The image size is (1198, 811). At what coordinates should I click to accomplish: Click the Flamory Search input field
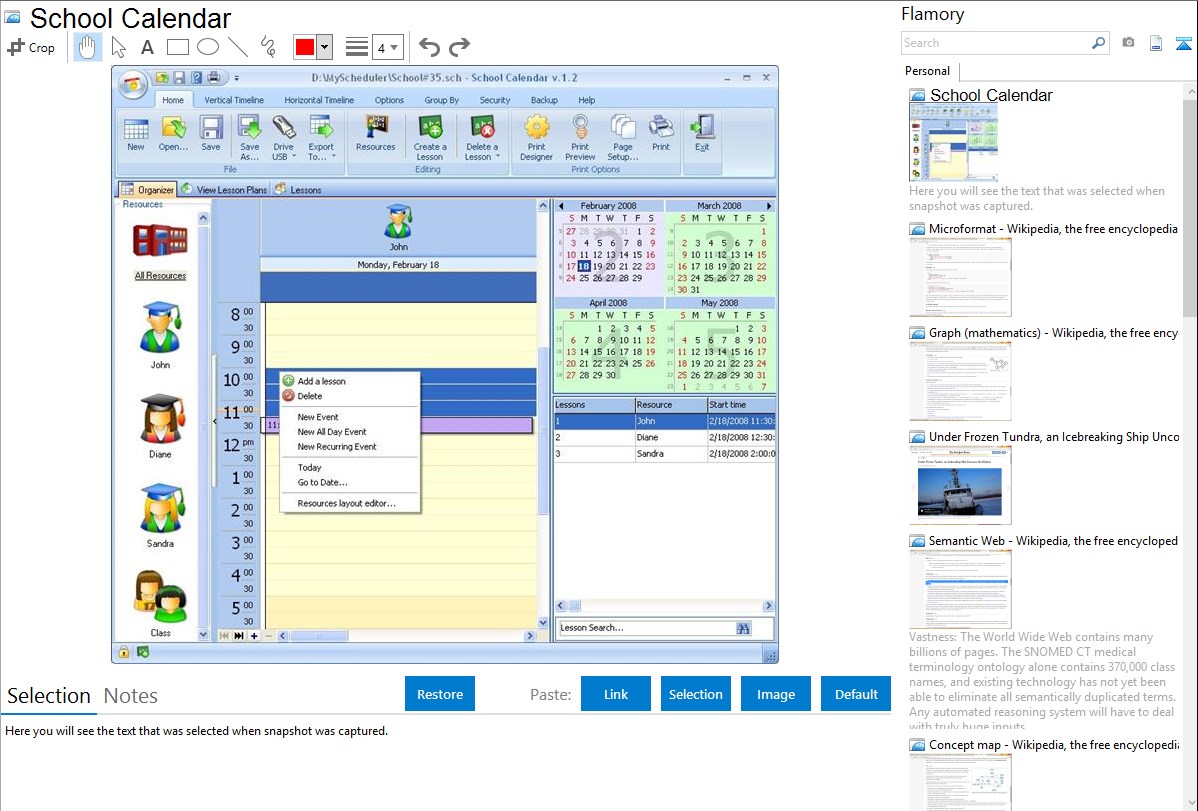996,43
